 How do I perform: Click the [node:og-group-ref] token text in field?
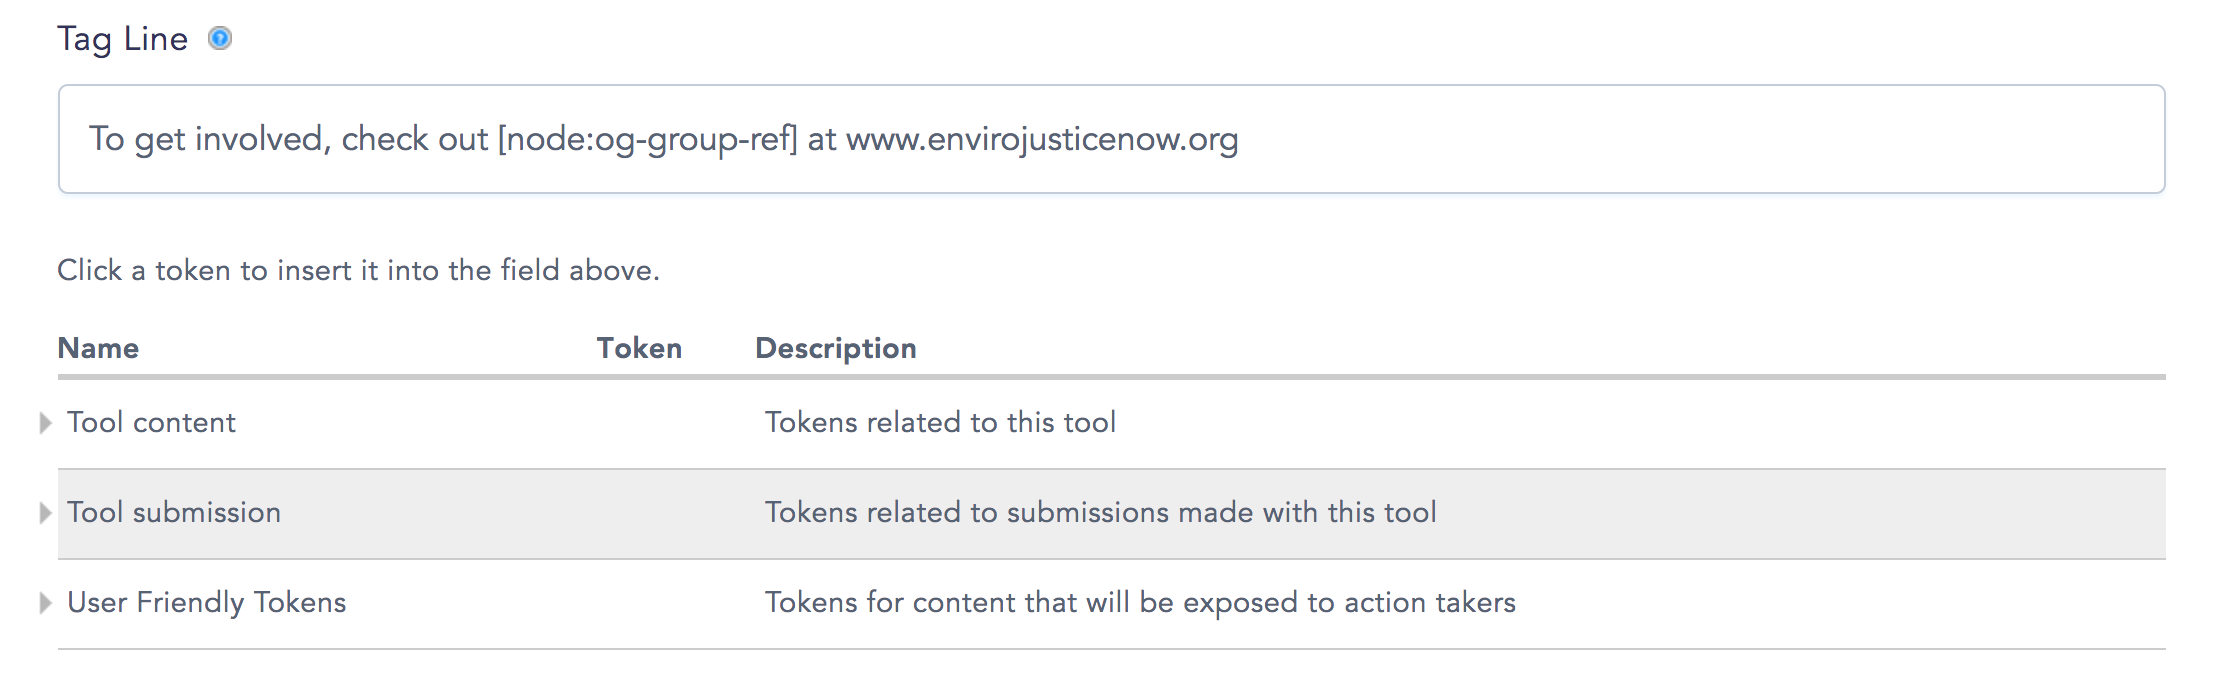647,139
